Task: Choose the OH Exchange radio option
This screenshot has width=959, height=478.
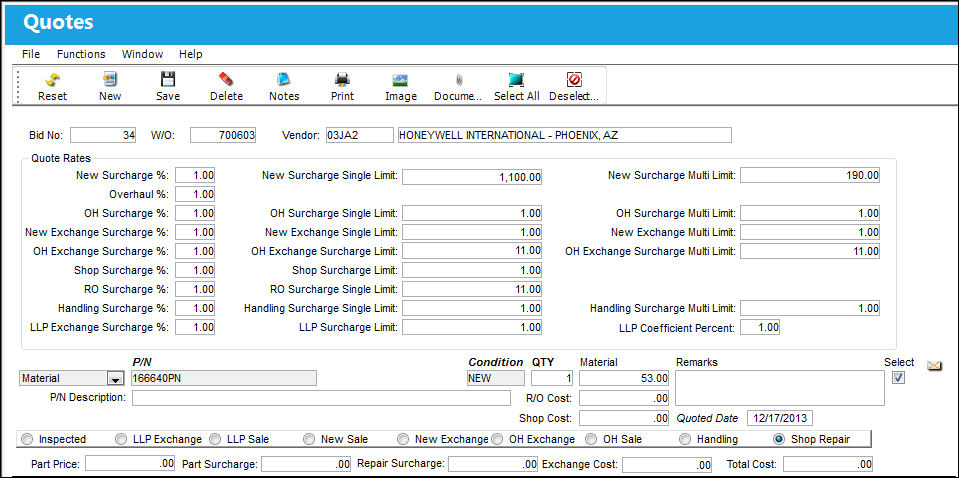Action: coord(497,439)
